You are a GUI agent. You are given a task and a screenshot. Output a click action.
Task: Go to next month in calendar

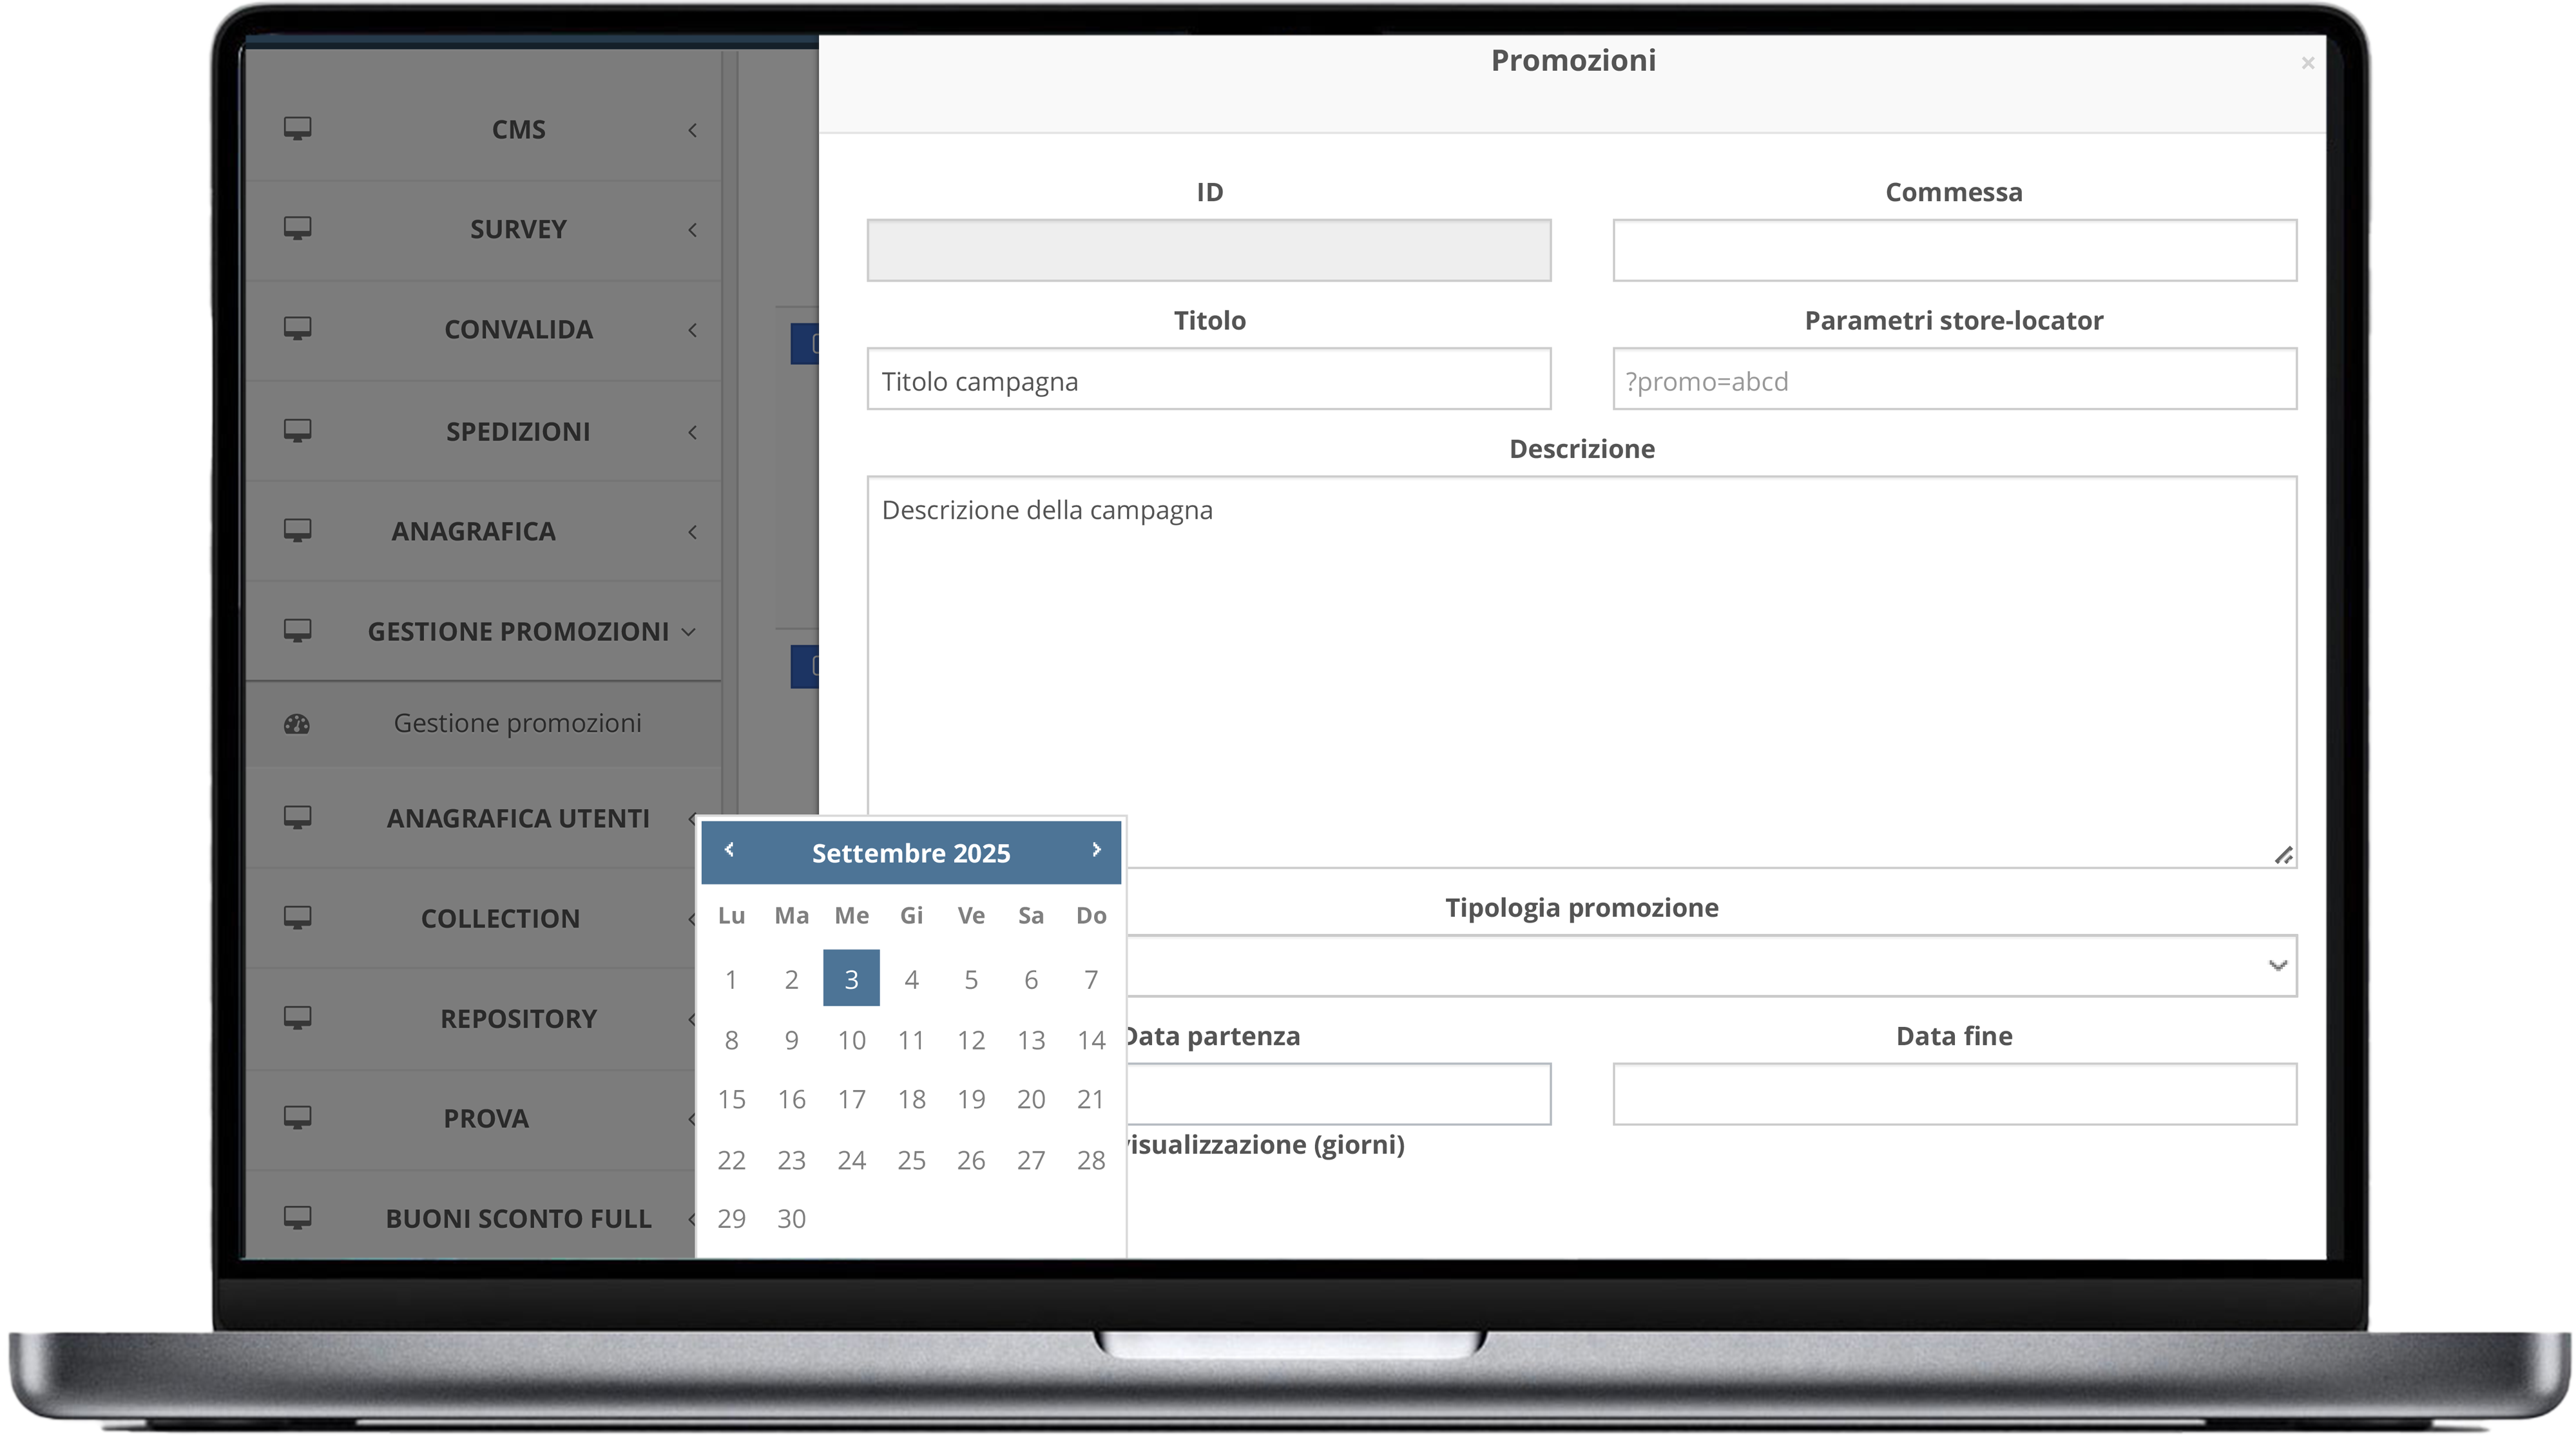(1096, 850)
